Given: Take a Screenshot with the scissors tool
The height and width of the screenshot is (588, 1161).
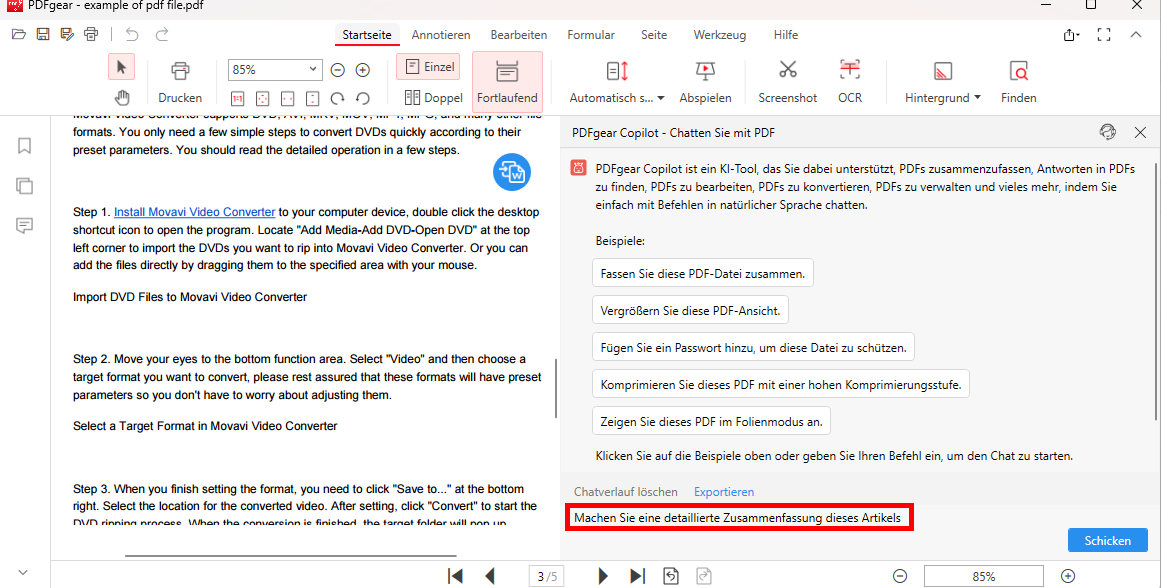Looking at the screenshot, I should [x=788, y=81].
